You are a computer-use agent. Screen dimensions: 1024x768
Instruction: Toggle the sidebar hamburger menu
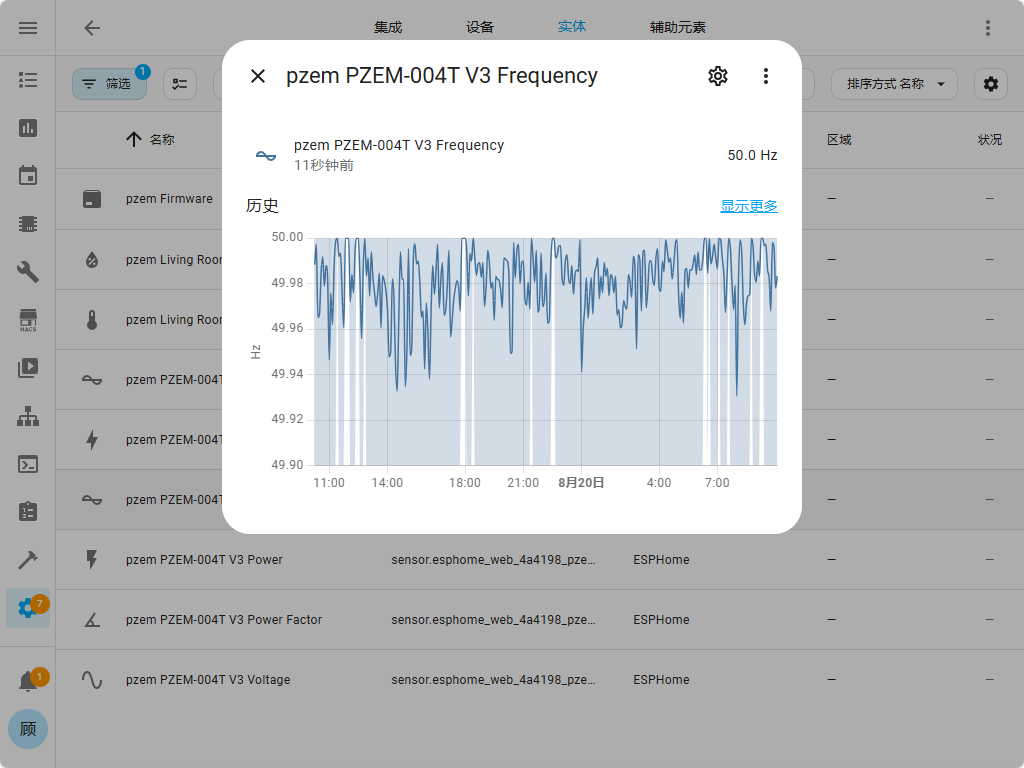click(x=28, y=28)
